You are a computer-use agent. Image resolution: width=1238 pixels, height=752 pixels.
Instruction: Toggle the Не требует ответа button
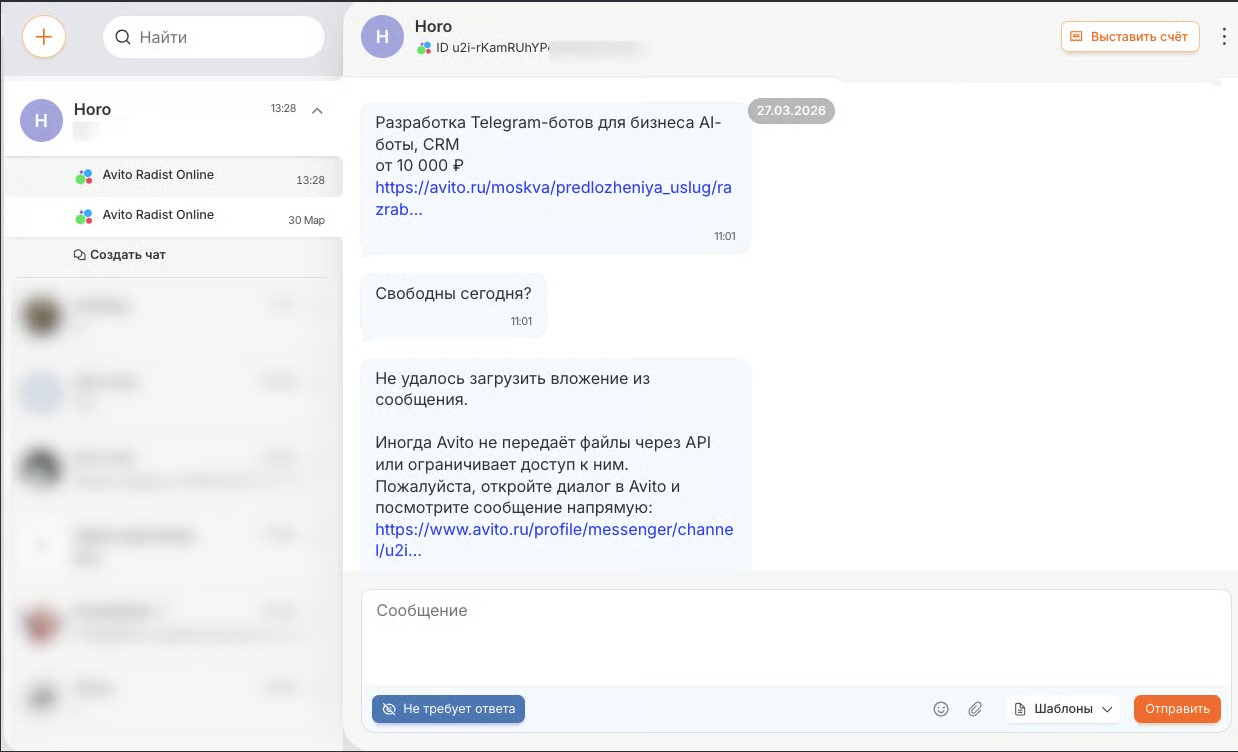(448, 709)
